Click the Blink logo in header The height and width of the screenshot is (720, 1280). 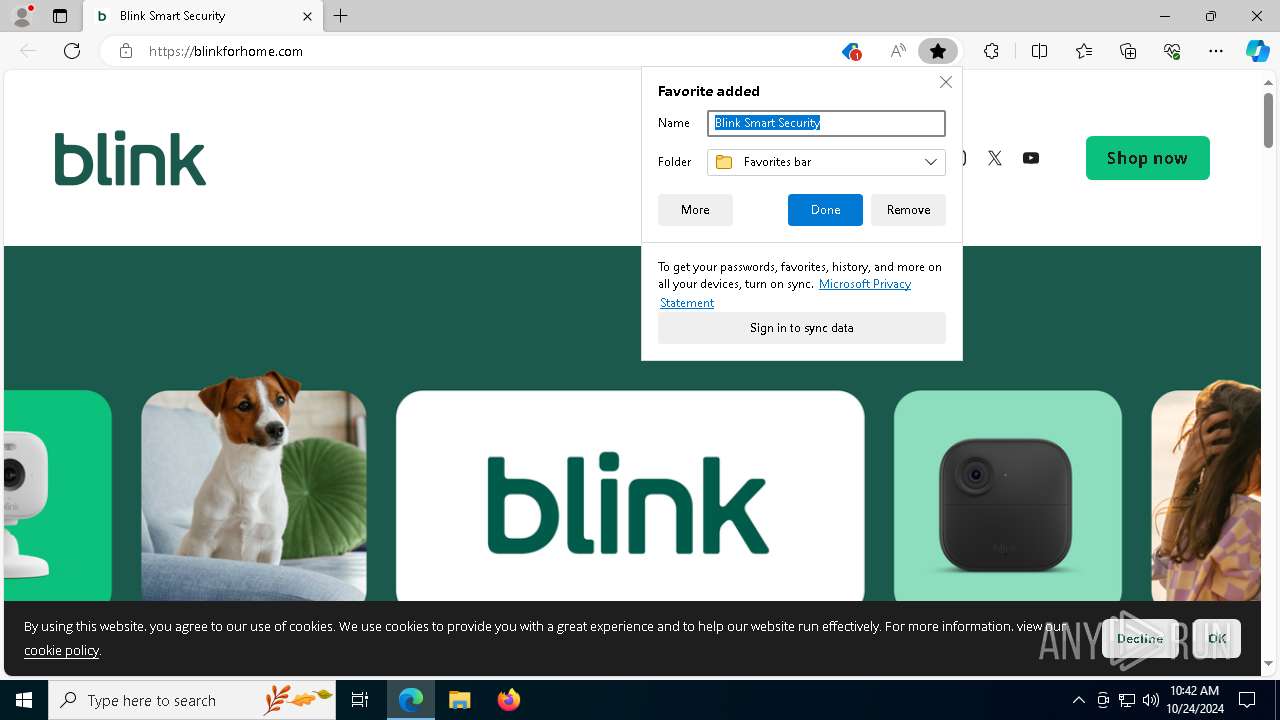click(x=130, y=158)
